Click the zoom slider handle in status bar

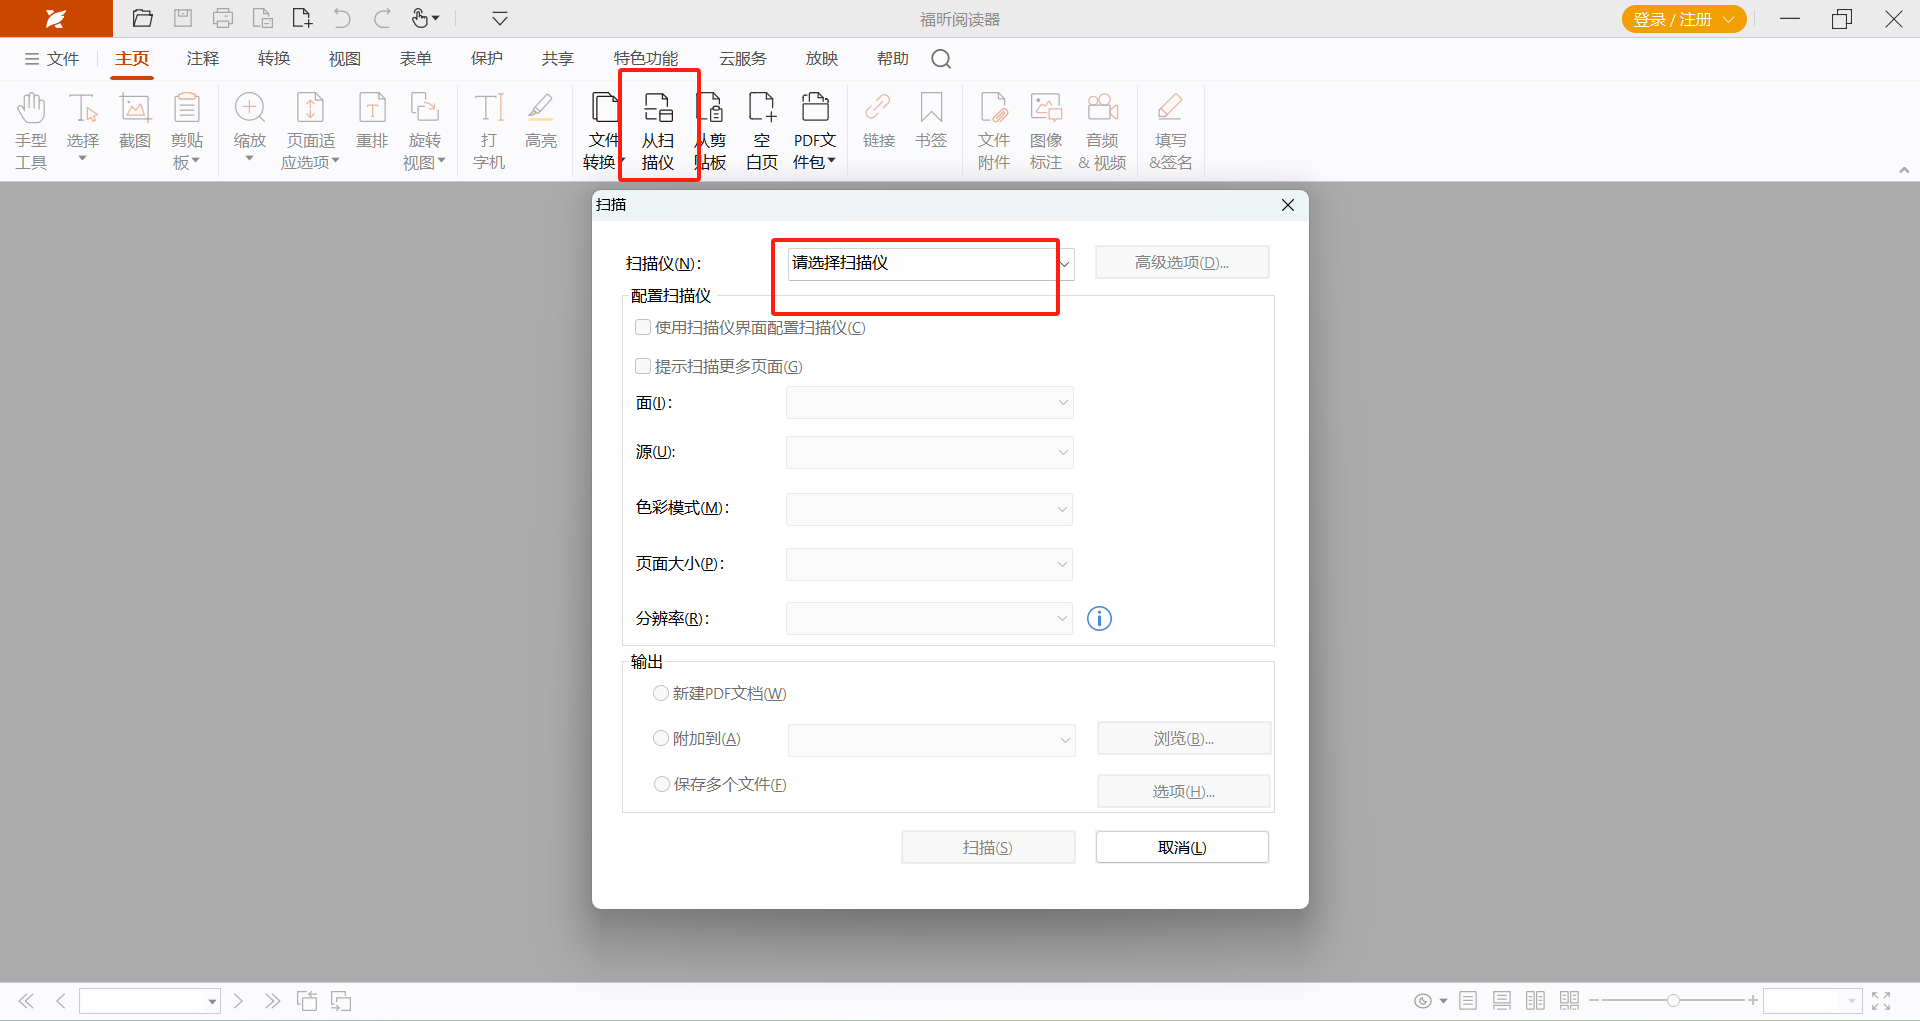(x=1673, y=1000)
